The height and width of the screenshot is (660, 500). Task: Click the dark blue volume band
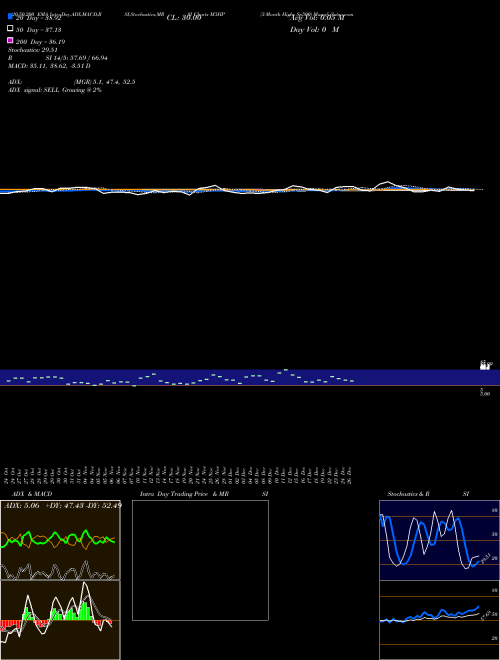point(250,377)
